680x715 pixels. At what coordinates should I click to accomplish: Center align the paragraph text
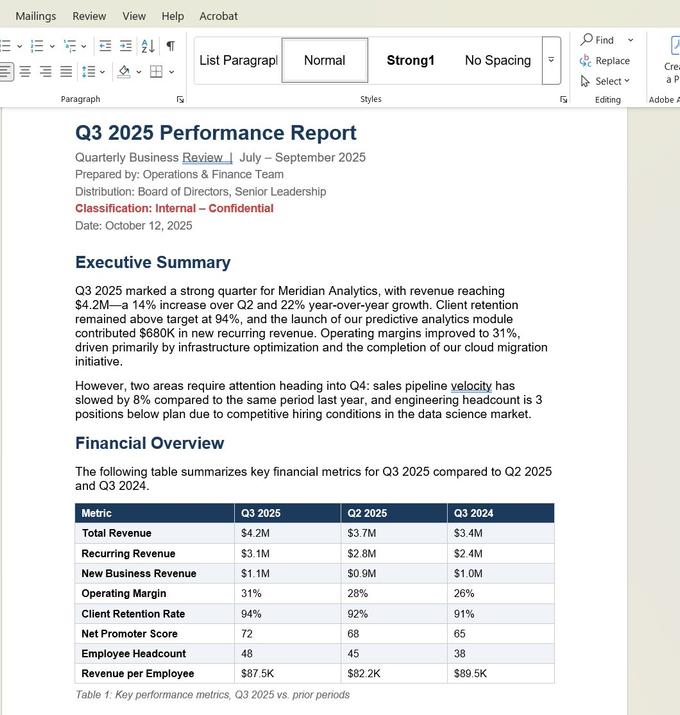pyautogui.click(x=25, y=72)
